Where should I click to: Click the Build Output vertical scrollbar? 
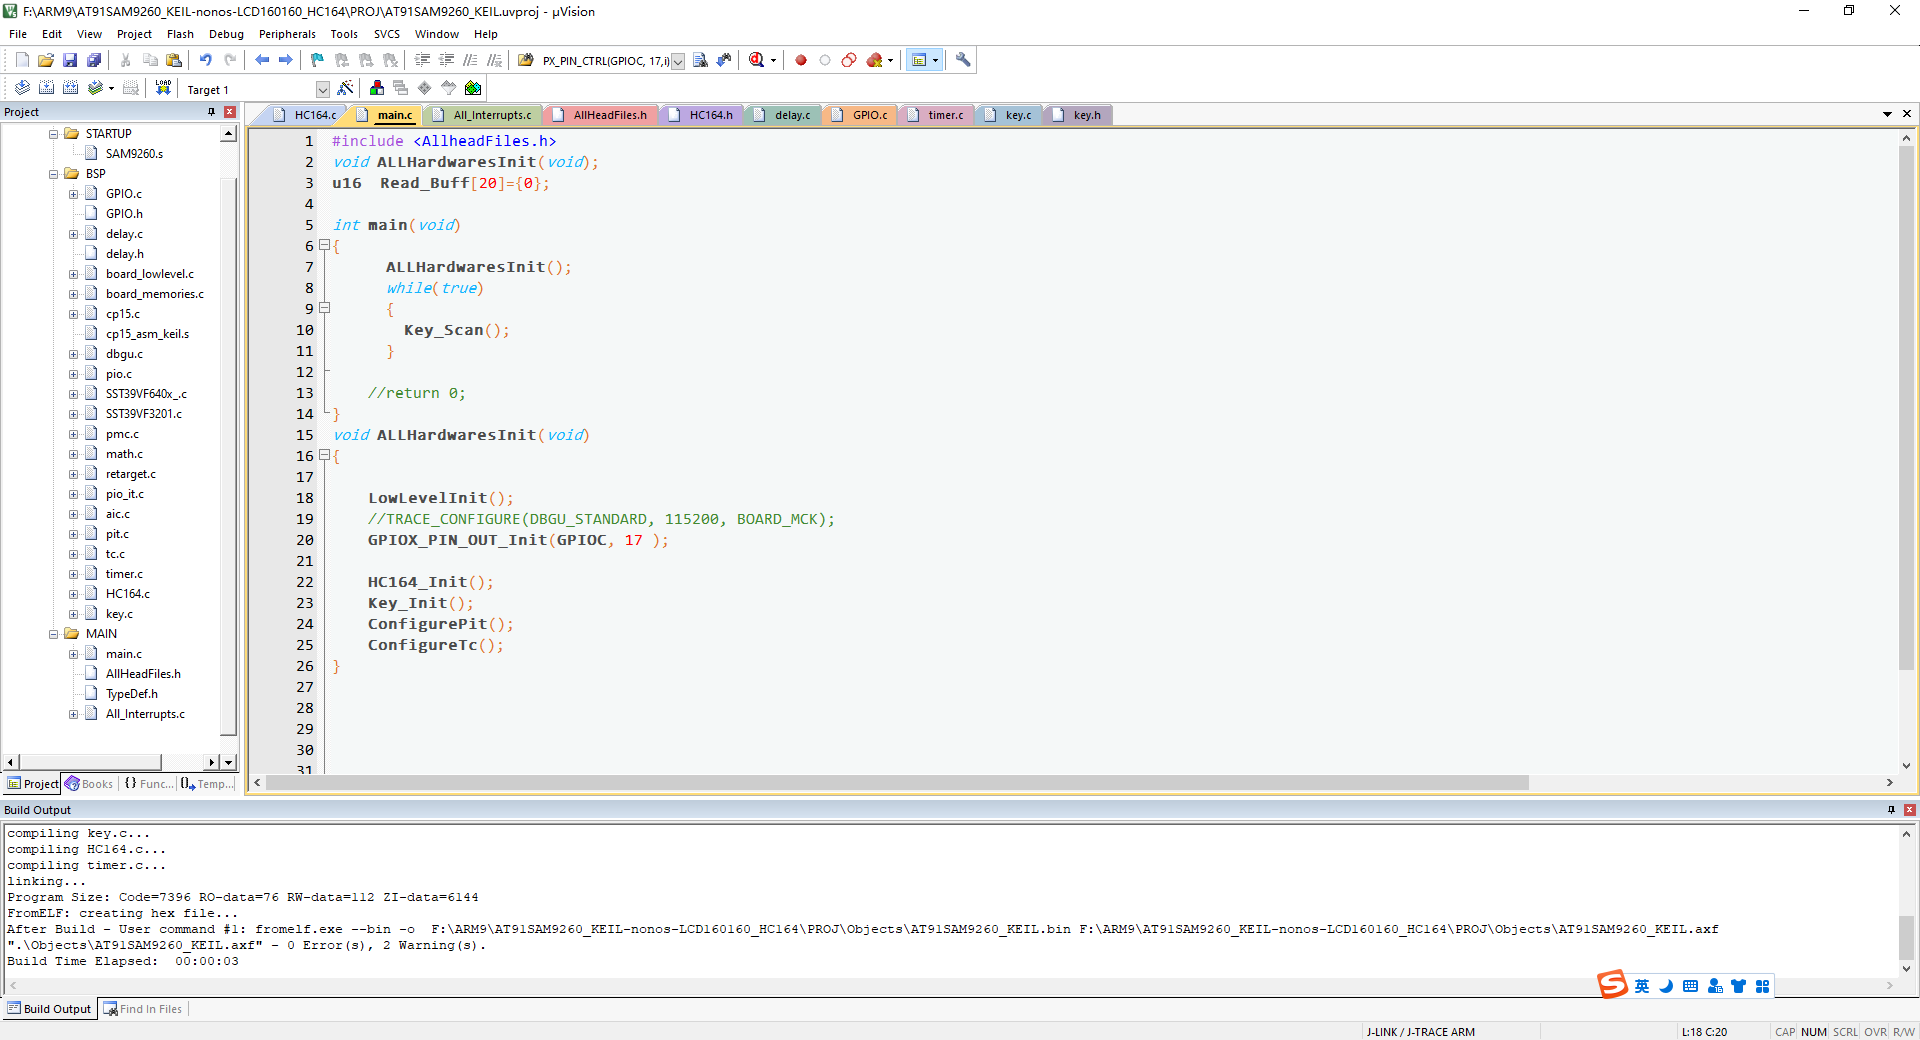pyautogui.click(x=1906, y=937)
